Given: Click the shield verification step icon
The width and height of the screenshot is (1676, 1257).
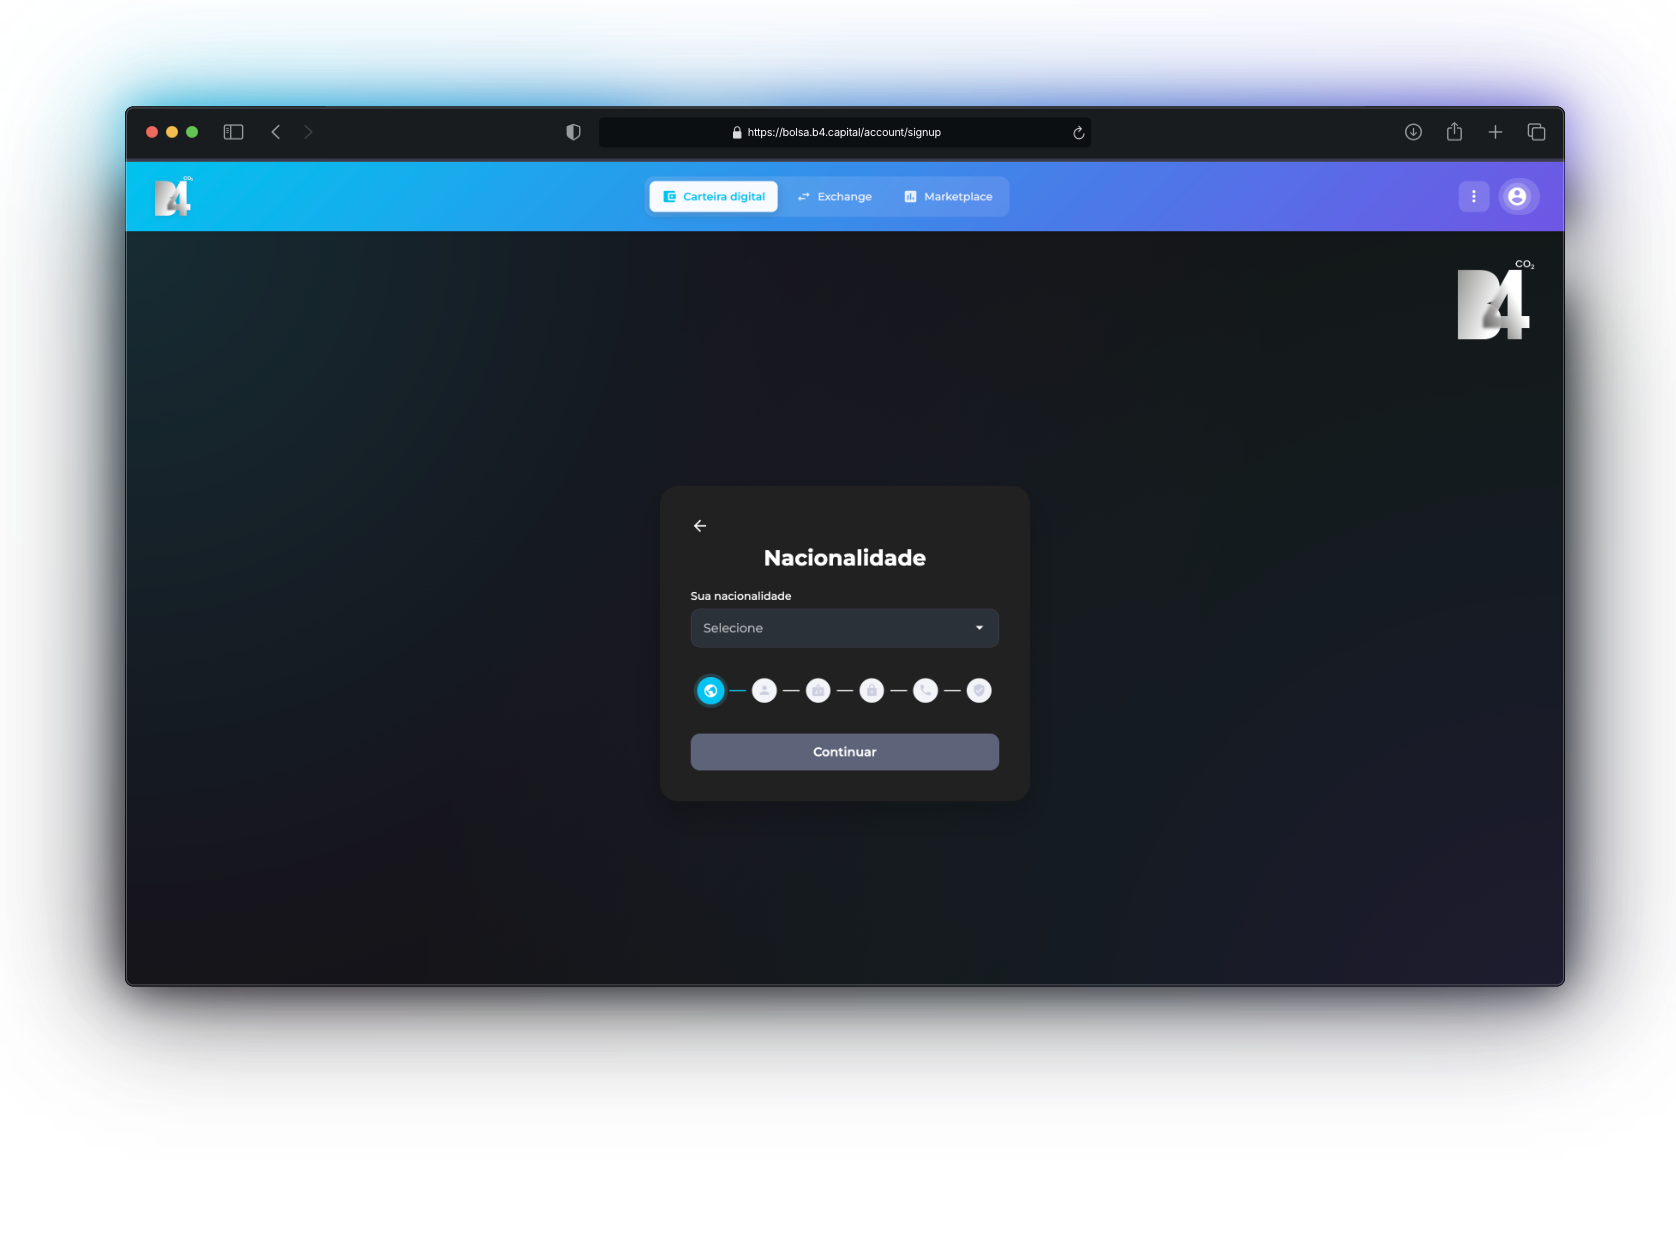Looking at the screenshot, I should (x=979, y=691).
